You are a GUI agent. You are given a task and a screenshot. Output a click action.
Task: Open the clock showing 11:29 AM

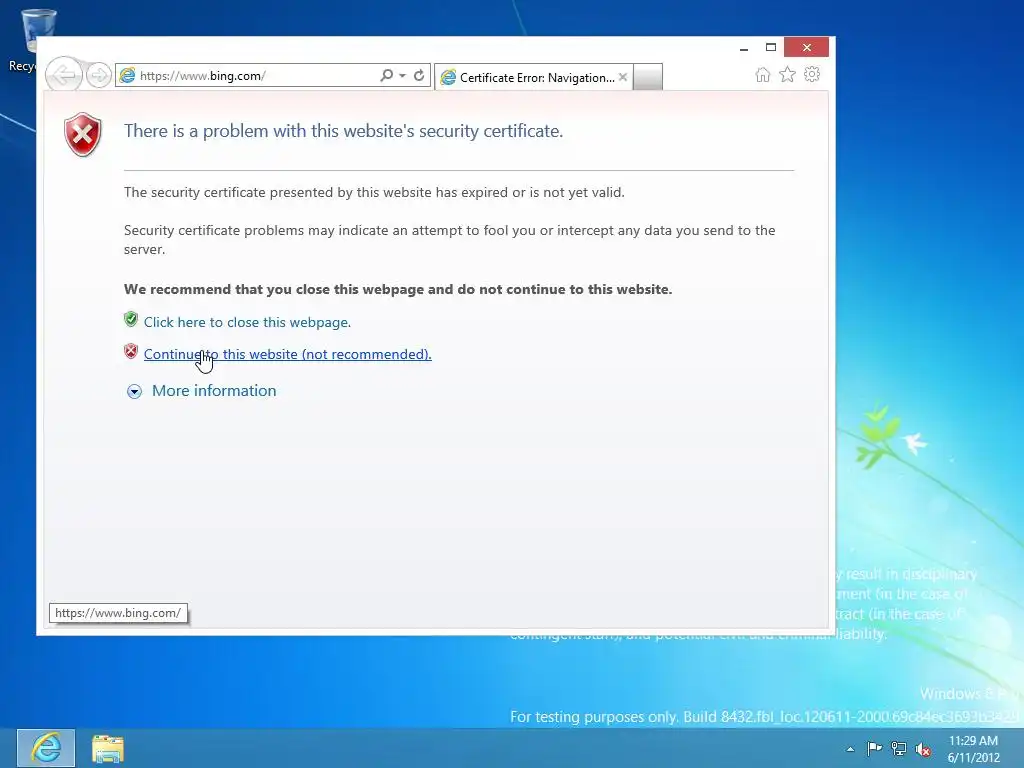point(973,749)
